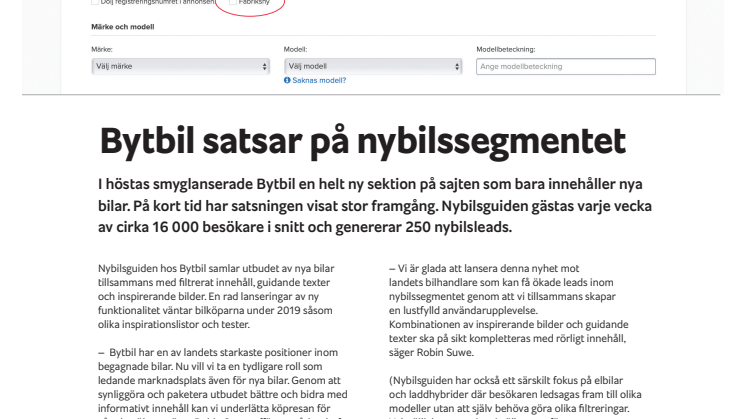Open the Välj modell dropdown
The image size is (746, 419).
373,67
